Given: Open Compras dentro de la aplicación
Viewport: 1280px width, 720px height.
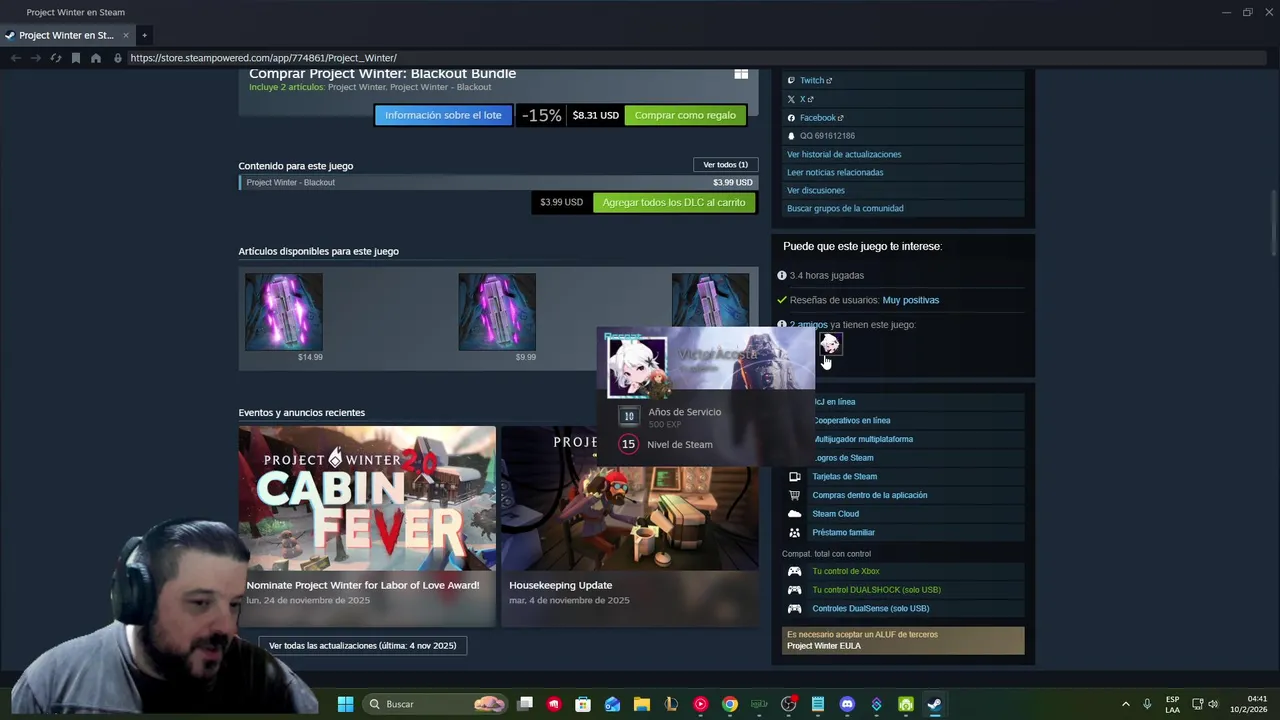Looking at the screenshot, I should [869, 495].
